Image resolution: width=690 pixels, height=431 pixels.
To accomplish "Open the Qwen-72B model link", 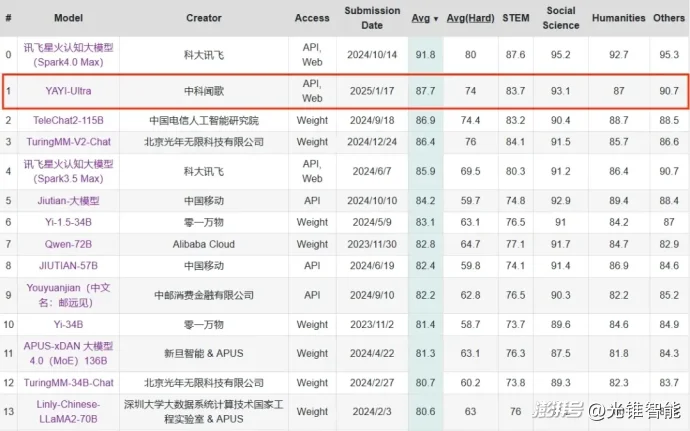I will (69, 244).
